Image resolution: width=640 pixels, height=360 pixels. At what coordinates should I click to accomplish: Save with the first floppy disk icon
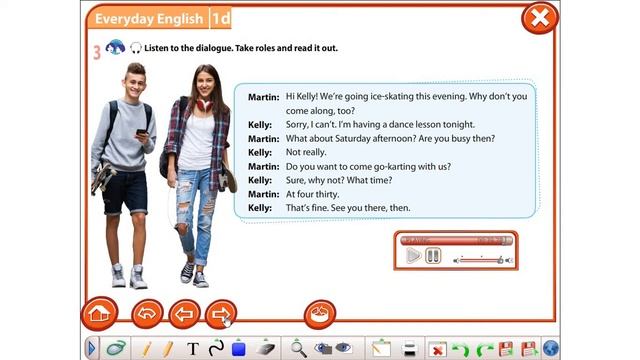point(506,349)
